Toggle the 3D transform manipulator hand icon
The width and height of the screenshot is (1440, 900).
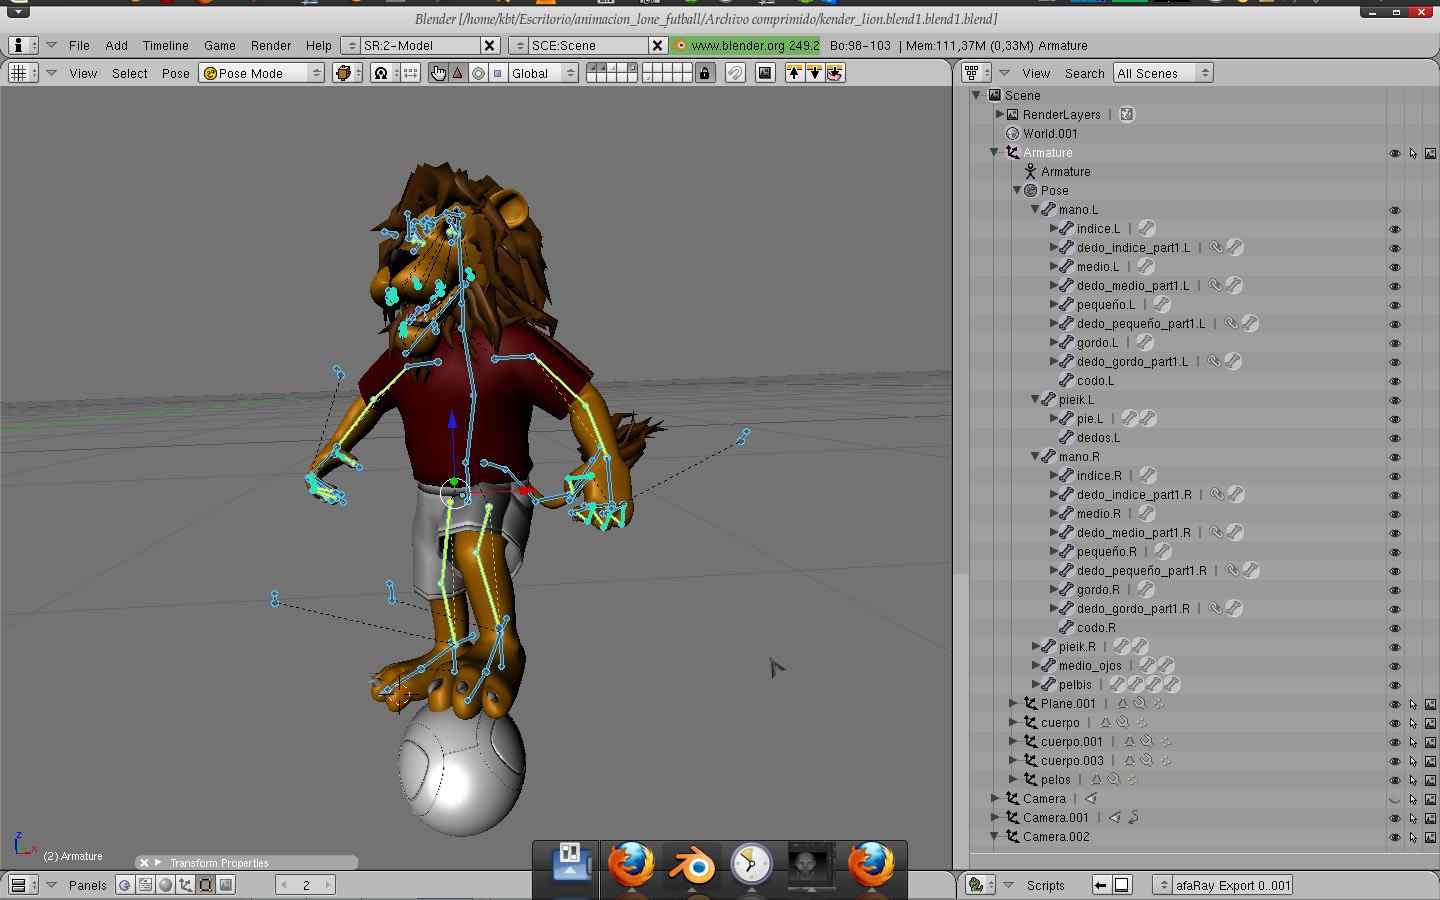click(x=438, y=73)
